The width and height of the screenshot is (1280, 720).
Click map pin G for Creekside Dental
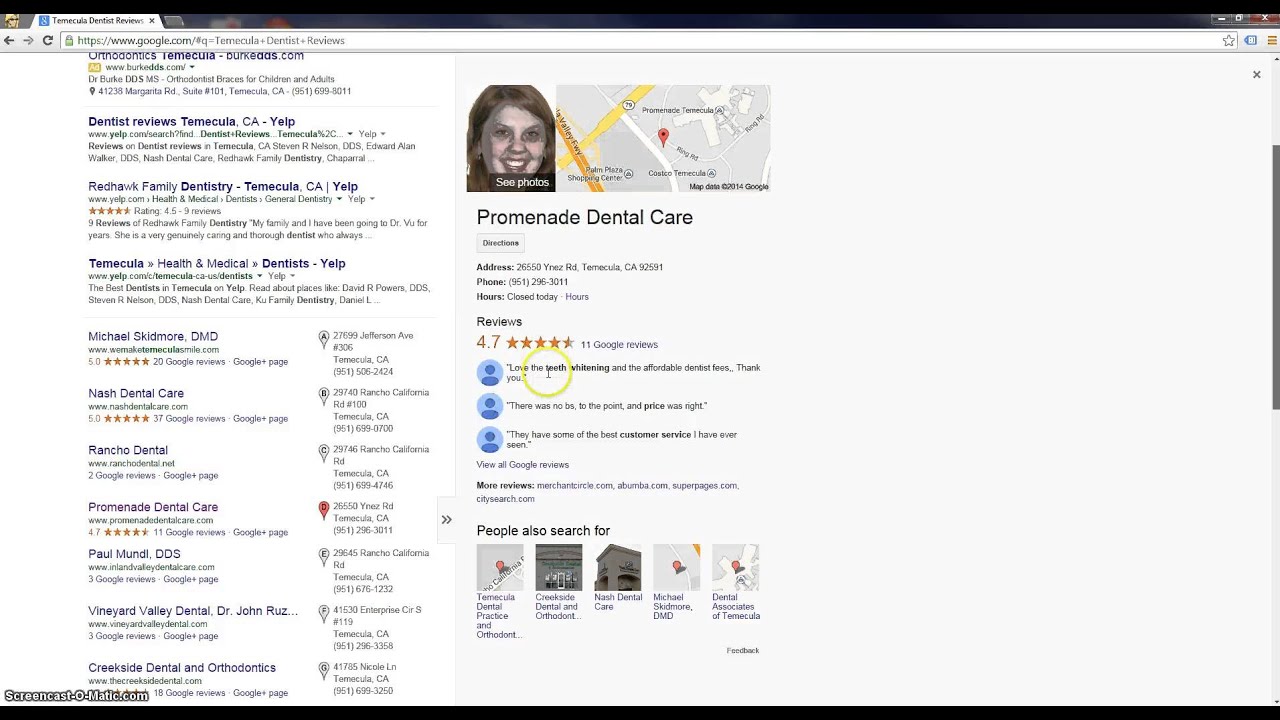[323, 671]
